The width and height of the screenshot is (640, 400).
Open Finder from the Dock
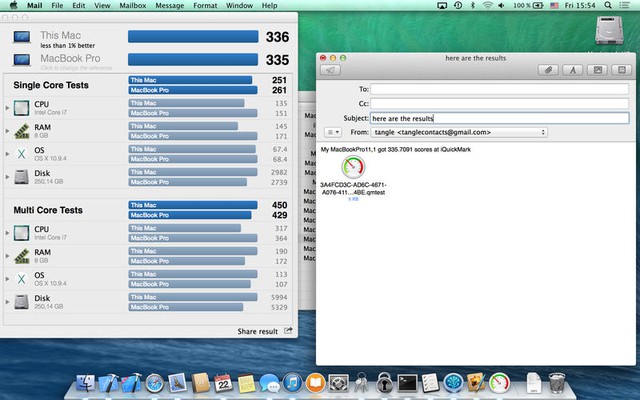pyautogui.click(x=86, y=384)
